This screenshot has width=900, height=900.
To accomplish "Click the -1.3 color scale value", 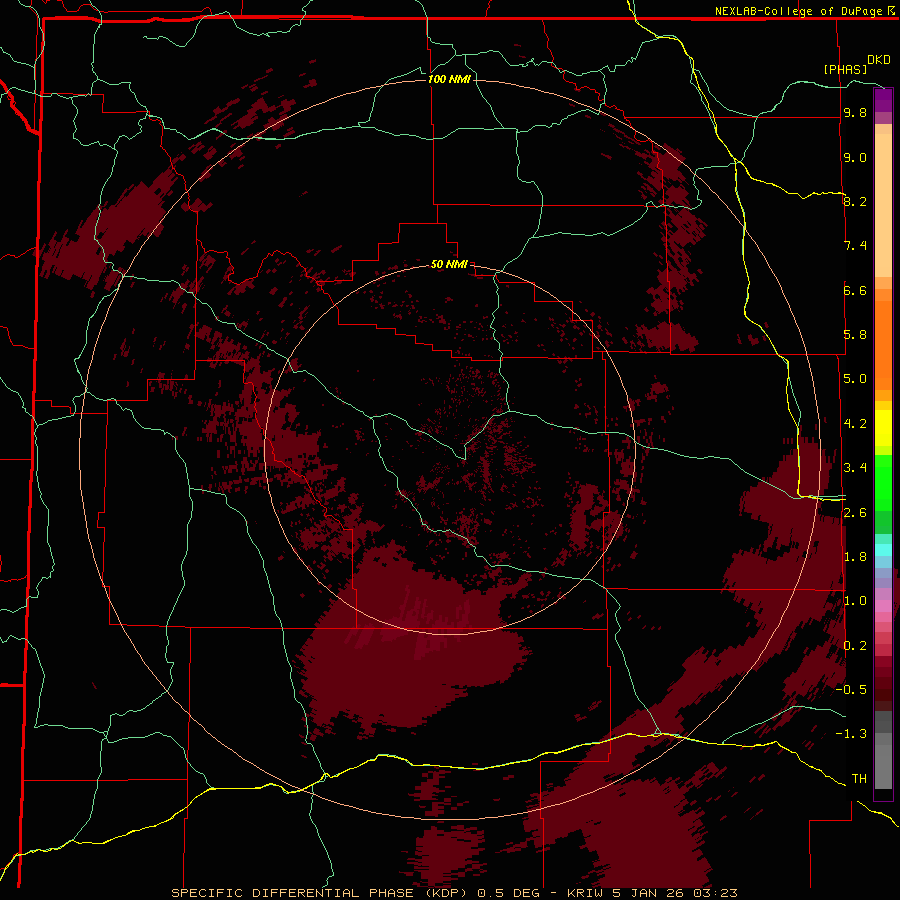I will tap(851, 734).
